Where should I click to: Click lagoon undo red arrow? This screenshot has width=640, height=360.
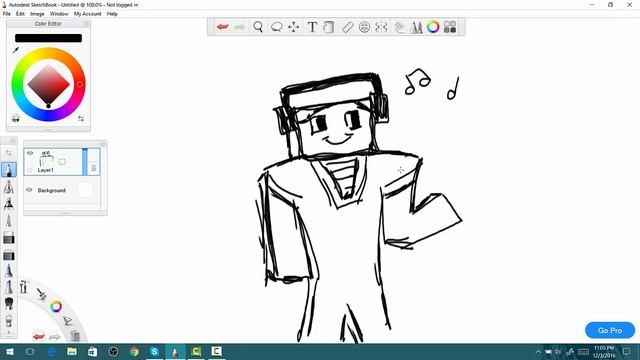tap(38, 336)
